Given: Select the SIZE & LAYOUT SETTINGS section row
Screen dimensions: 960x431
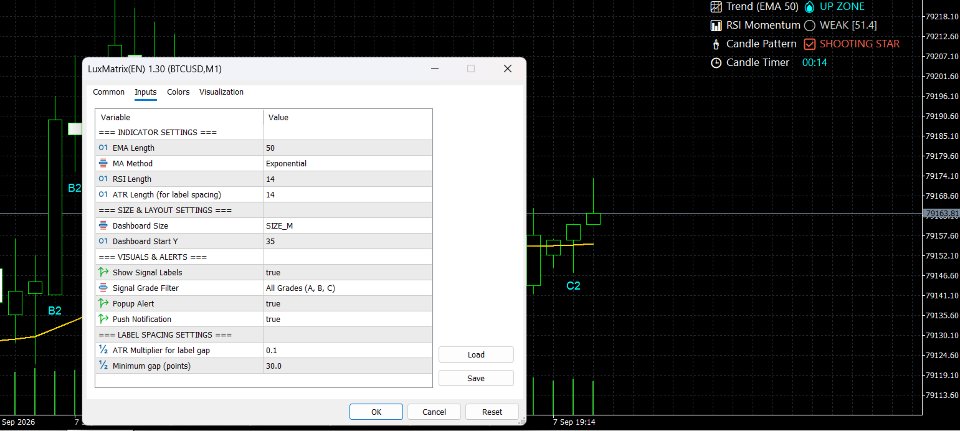Looking at the screenshot, I should tap(264, 210).
